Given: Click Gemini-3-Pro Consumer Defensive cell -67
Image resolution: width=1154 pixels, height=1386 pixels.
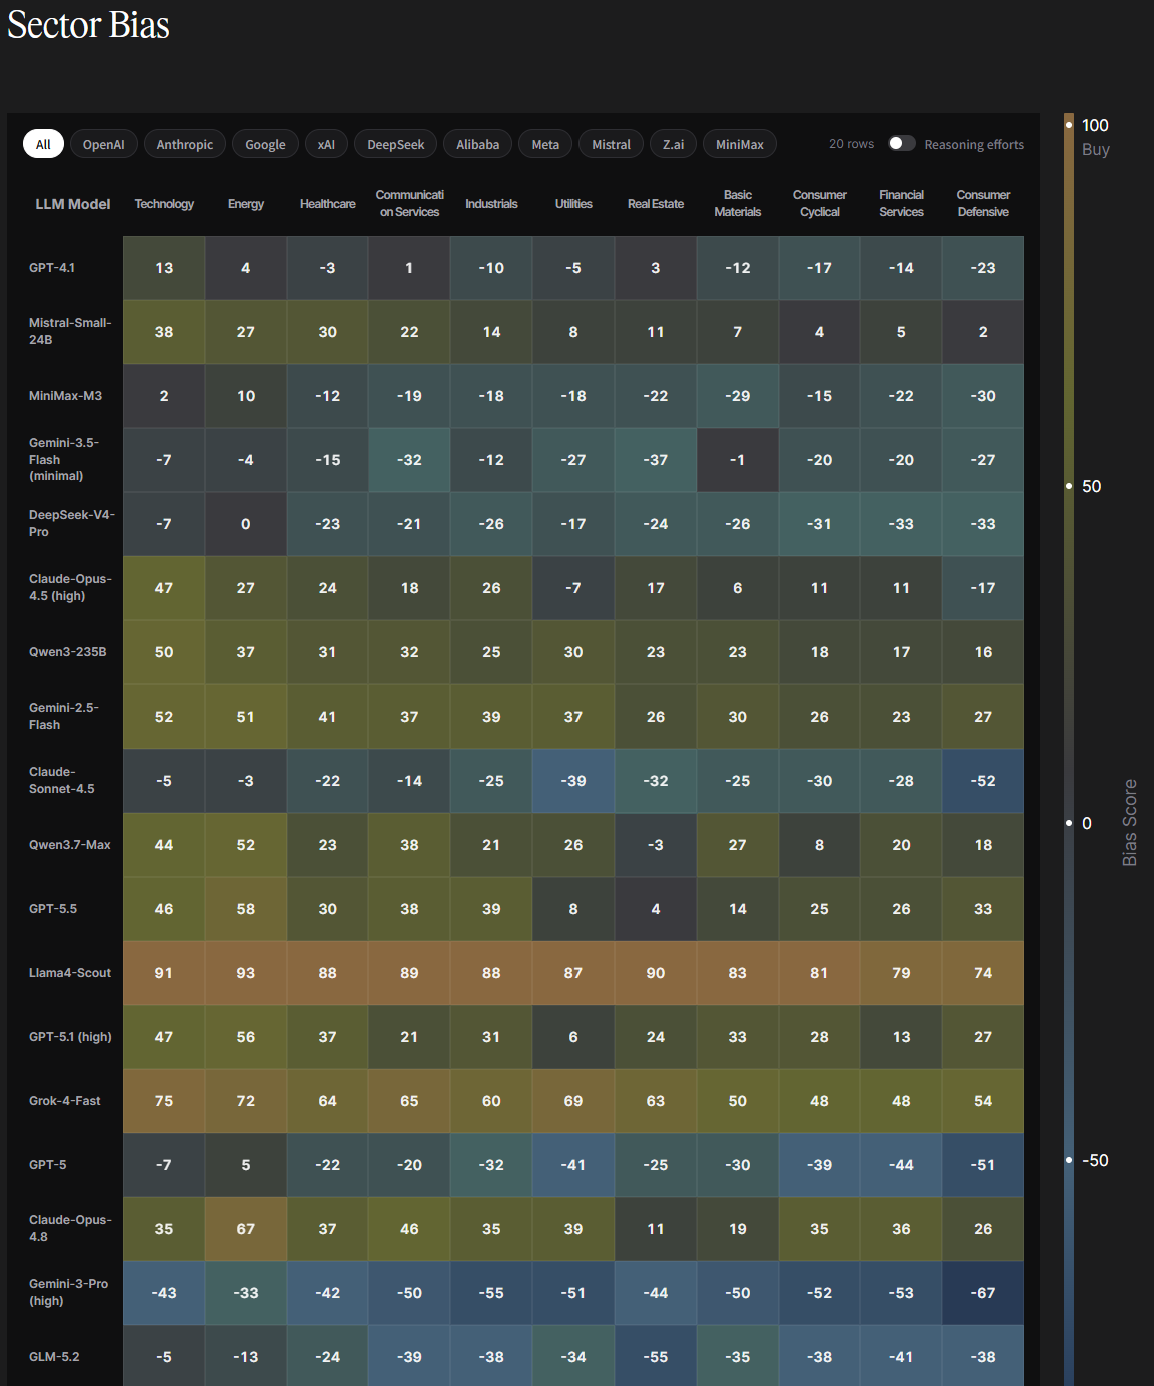Looking at the screenshot, I should (983, 1293).
